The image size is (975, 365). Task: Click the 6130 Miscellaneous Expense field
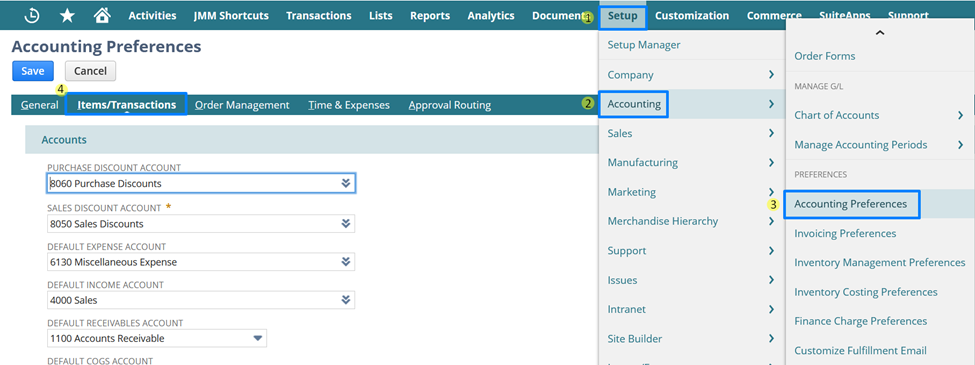point(201,262)
